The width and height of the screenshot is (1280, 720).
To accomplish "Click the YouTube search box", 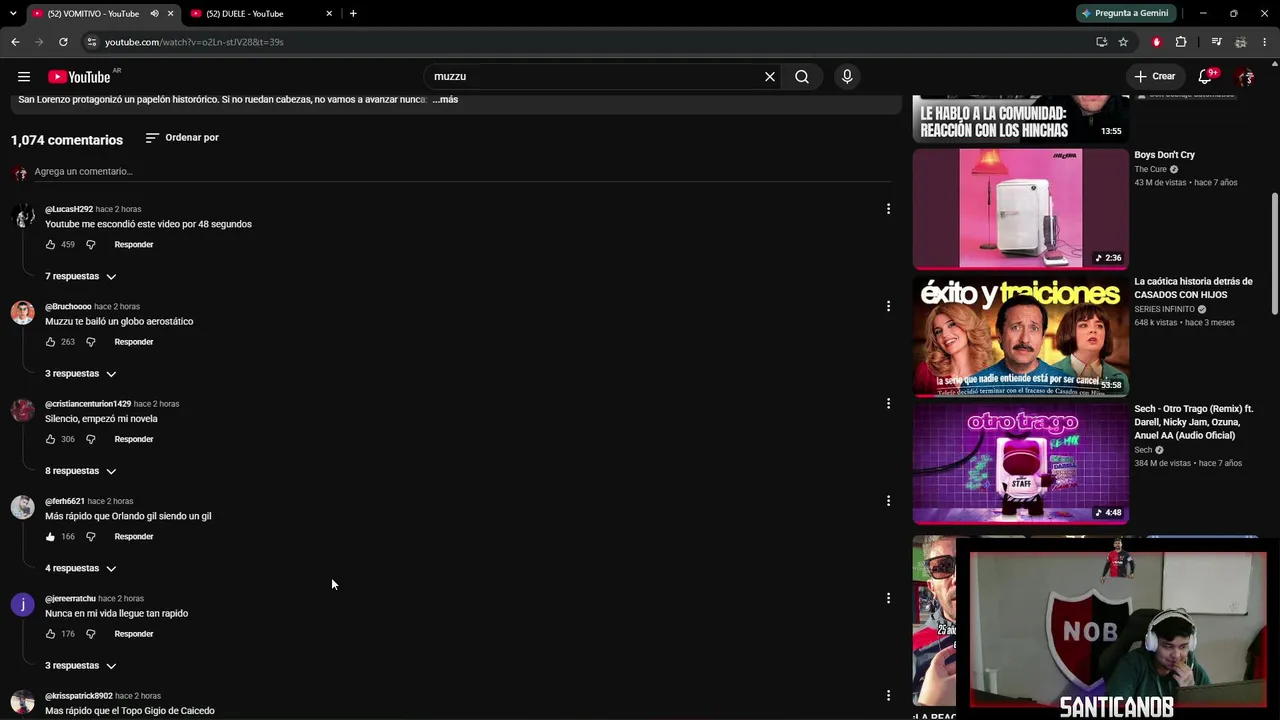I will (x=595, y=77).
